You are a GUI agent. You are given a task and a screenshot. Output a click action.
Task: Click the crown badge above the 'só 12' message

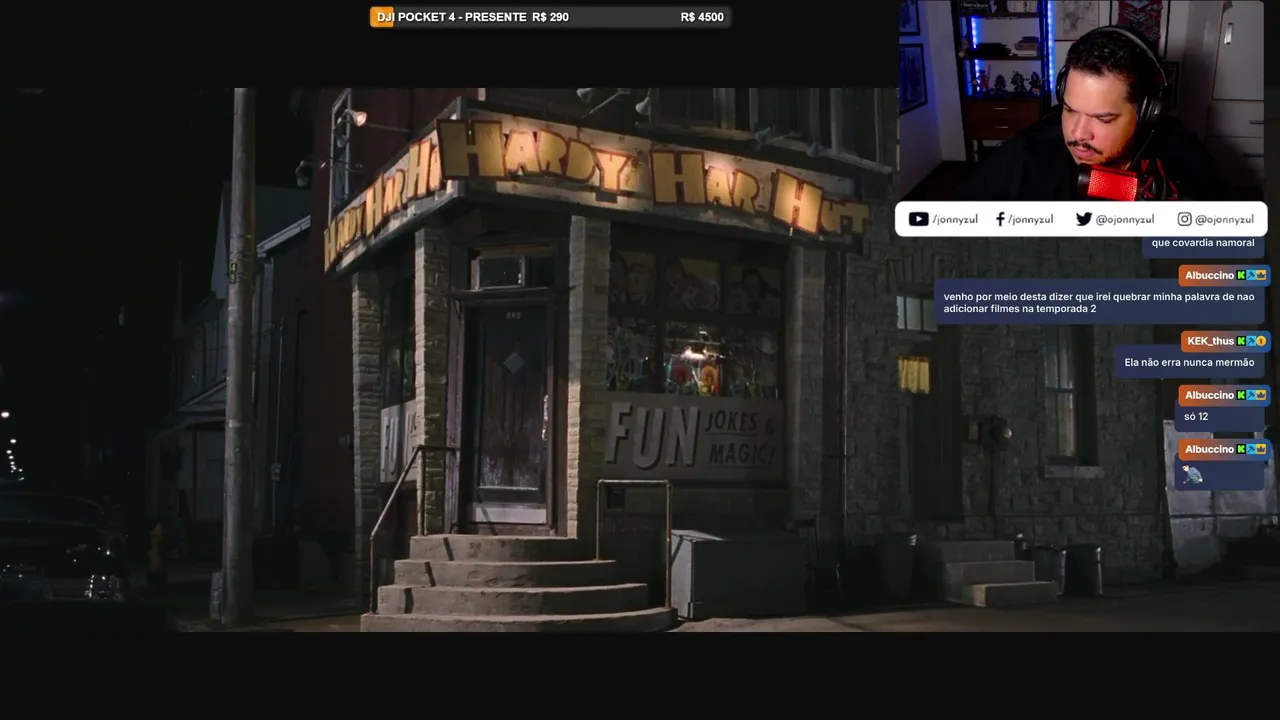coord(1261,395)
